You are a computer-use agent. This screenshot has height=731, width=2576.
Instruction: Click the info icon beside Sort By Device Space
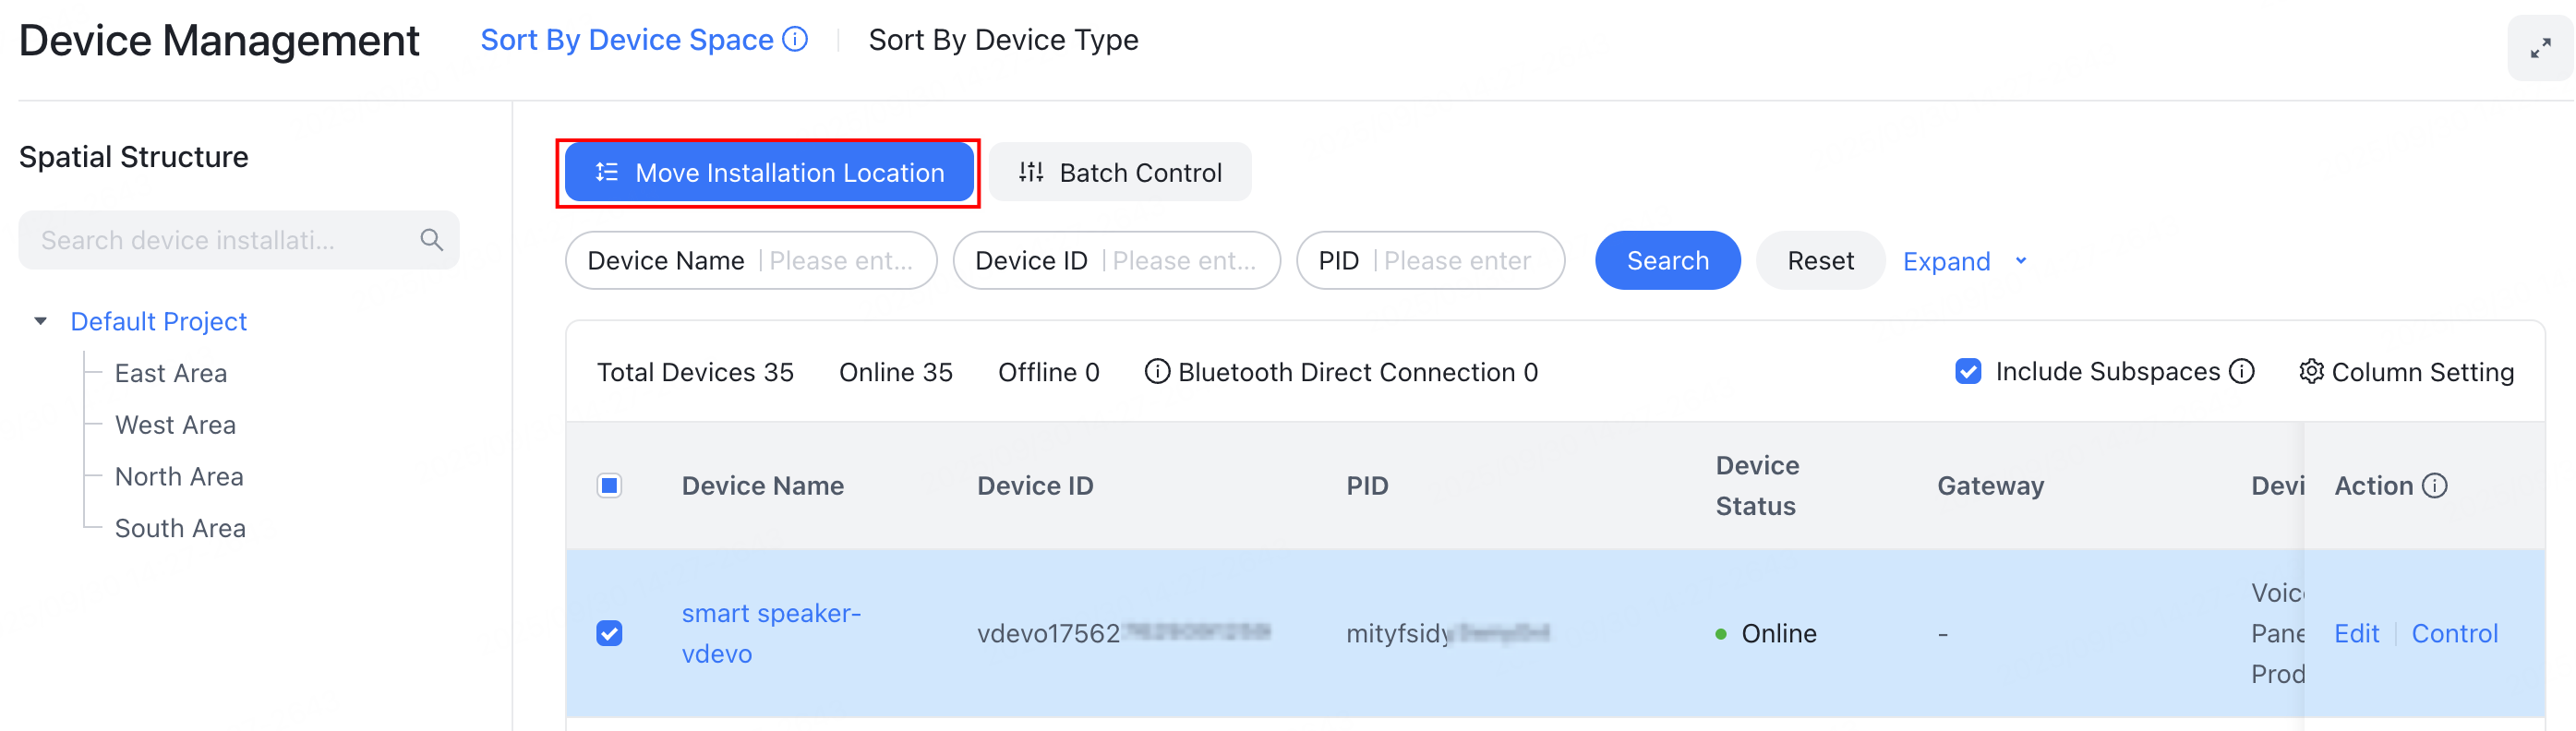coord(794,39)
